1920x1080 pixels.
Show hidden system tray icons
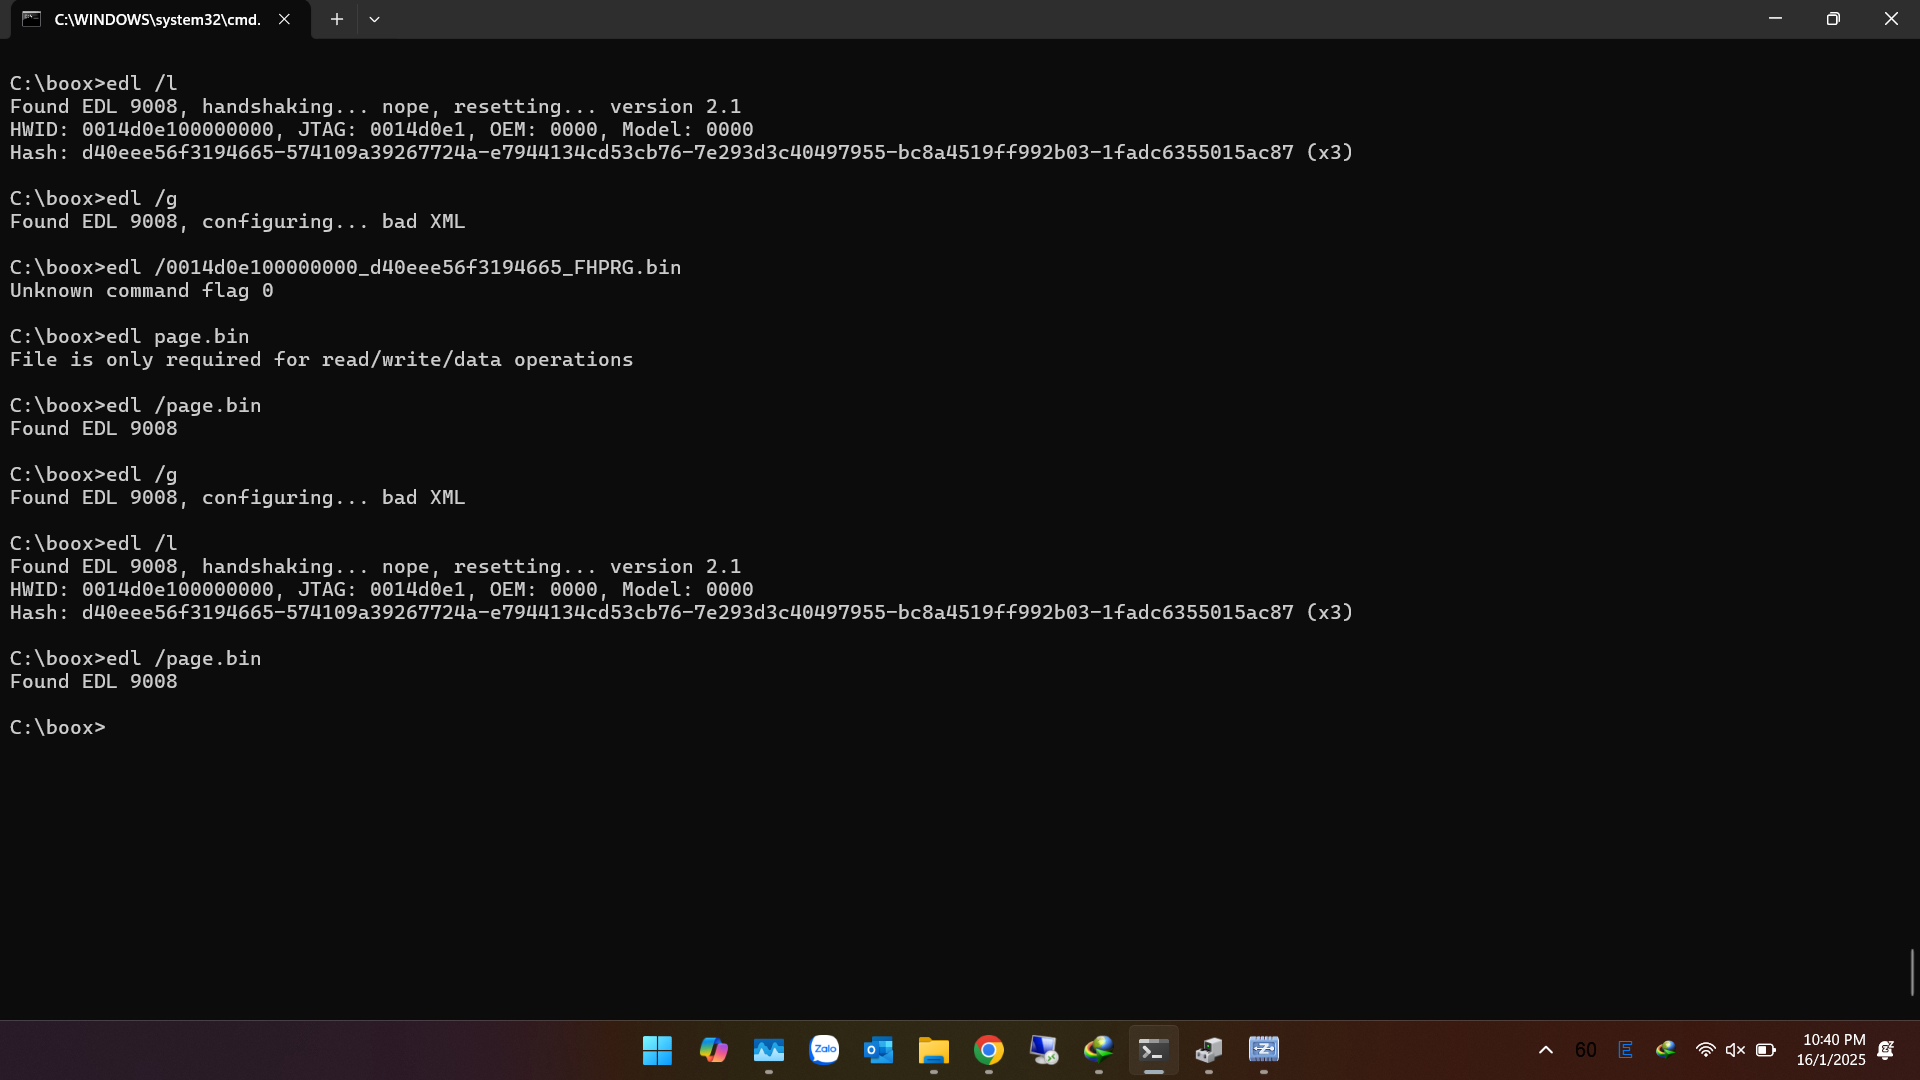click(x=1545, y=1050)
